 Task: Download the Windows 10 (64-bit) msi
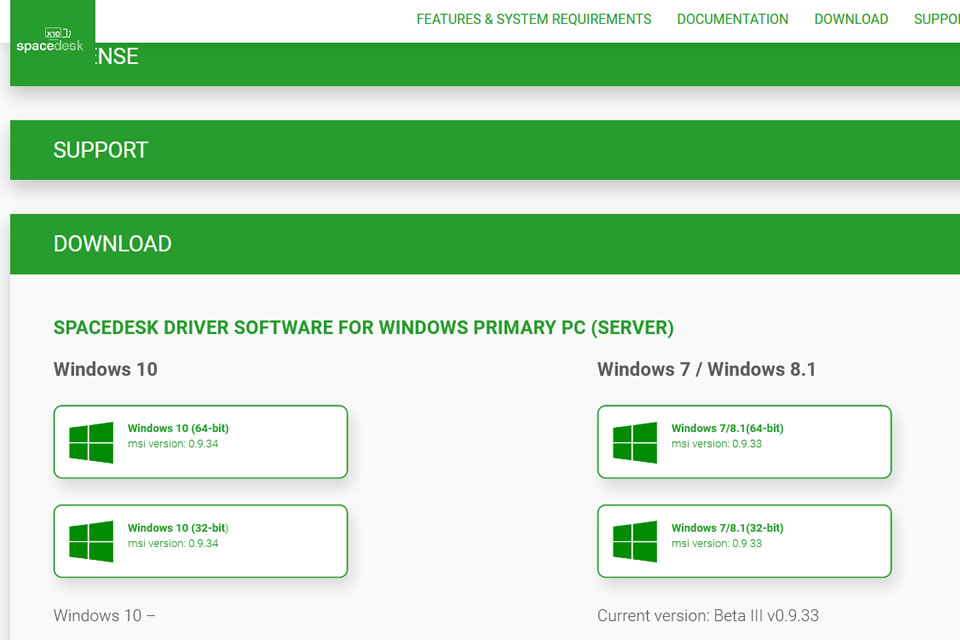pos(201,442)
